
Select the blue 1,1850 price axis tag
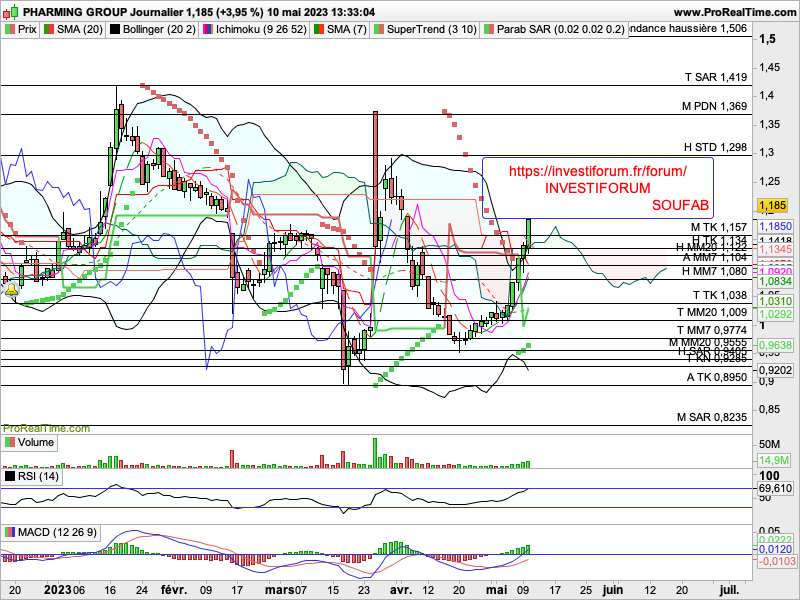pyautogui.click(x=776, y=226)
